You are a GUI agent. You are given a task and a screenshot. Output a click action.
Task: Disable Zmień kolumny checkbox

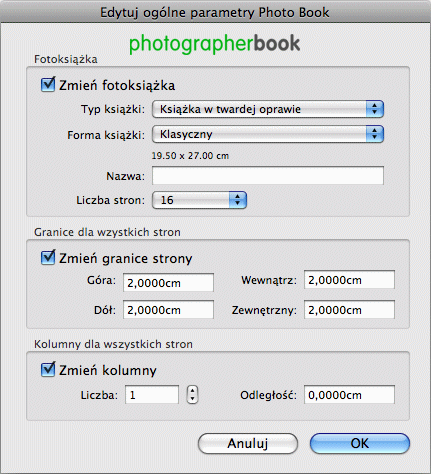[48, 369]
